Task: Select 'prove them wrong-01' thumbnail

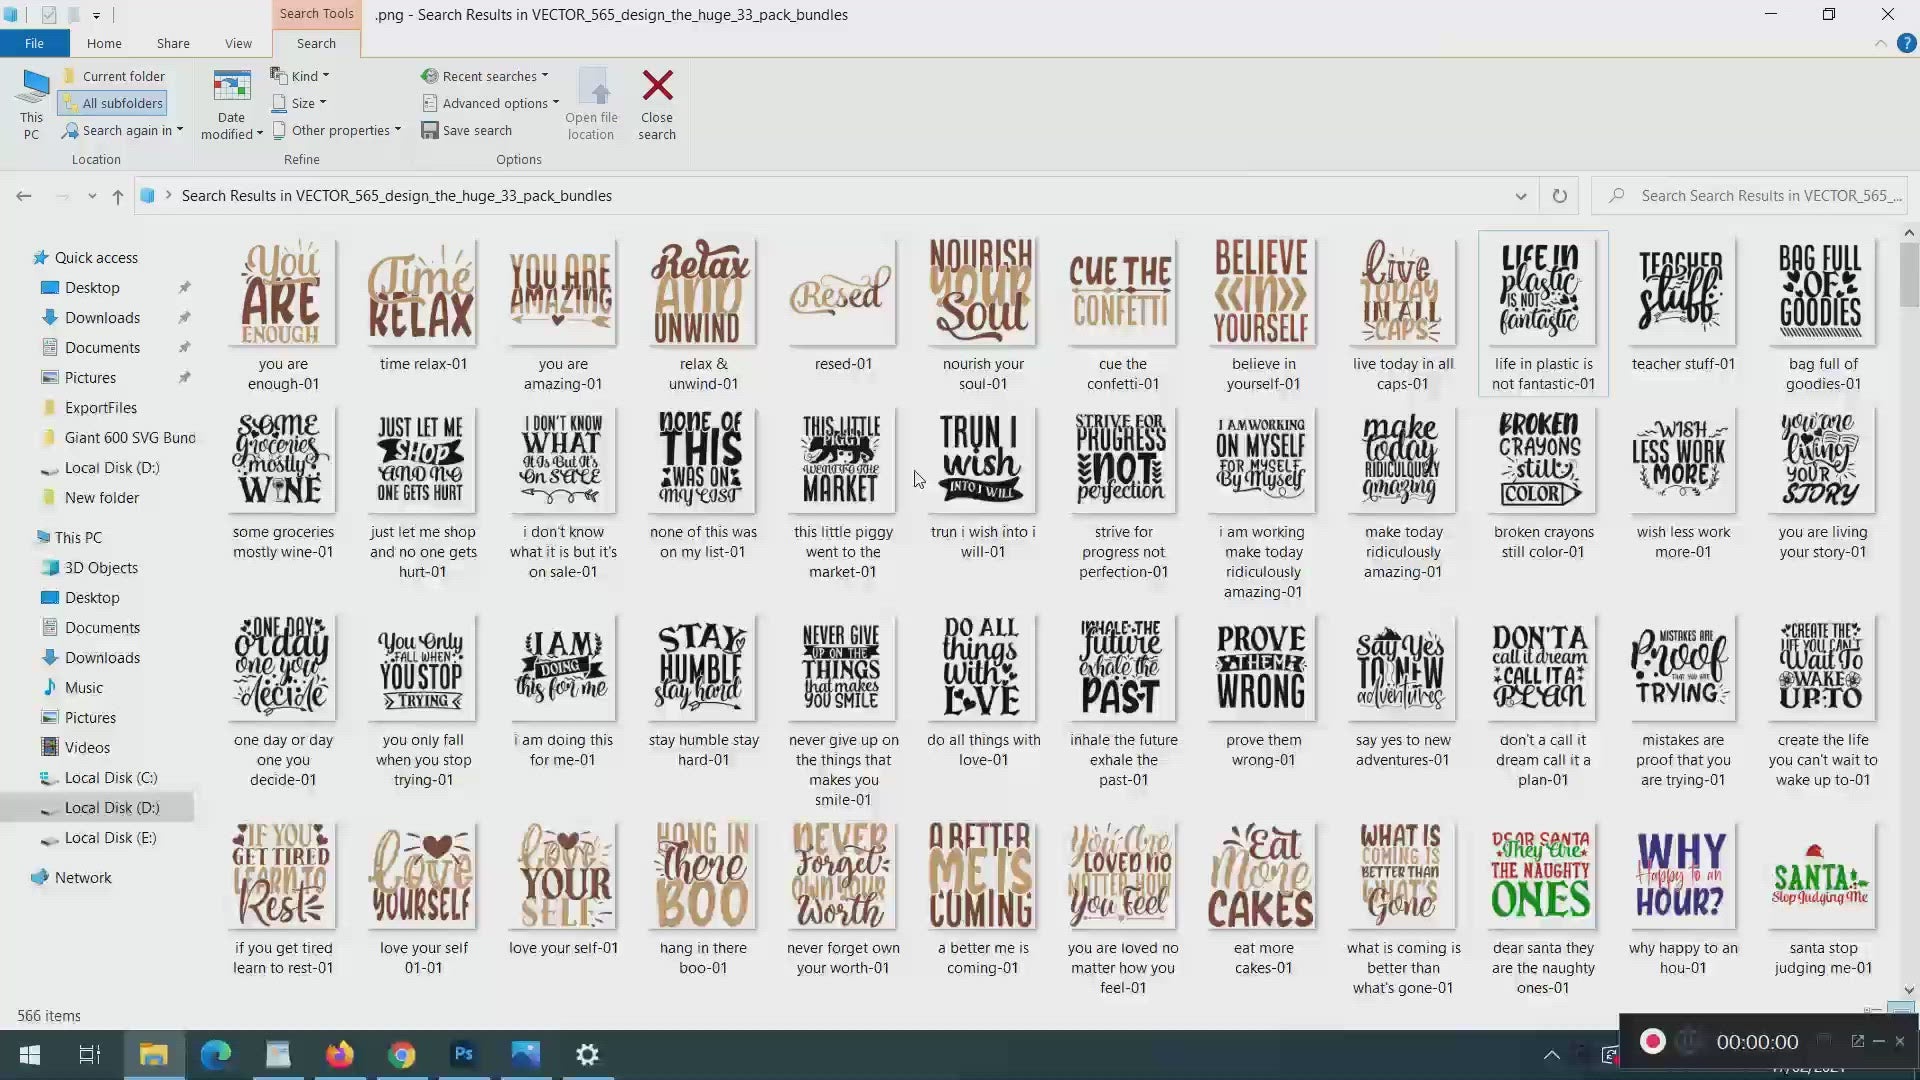Action: 1263,668
